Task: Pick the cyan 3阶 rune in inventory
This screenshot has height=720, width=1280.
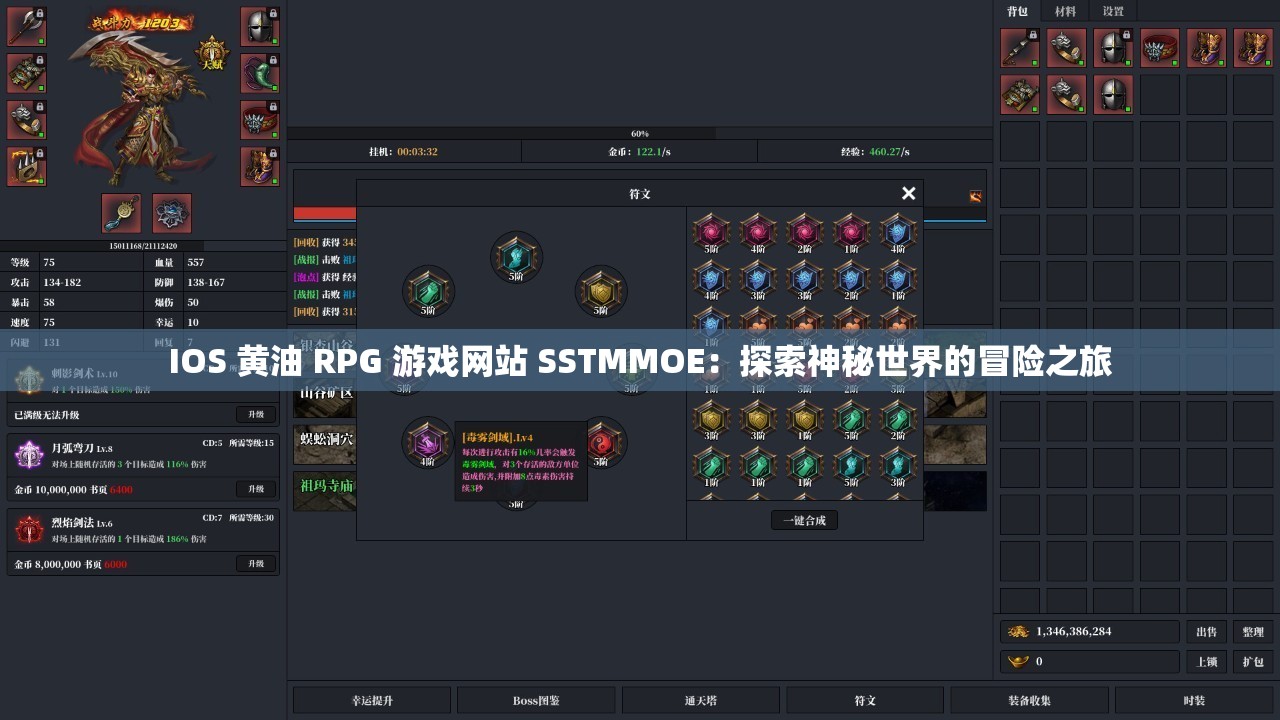Action: click(899, 467)
